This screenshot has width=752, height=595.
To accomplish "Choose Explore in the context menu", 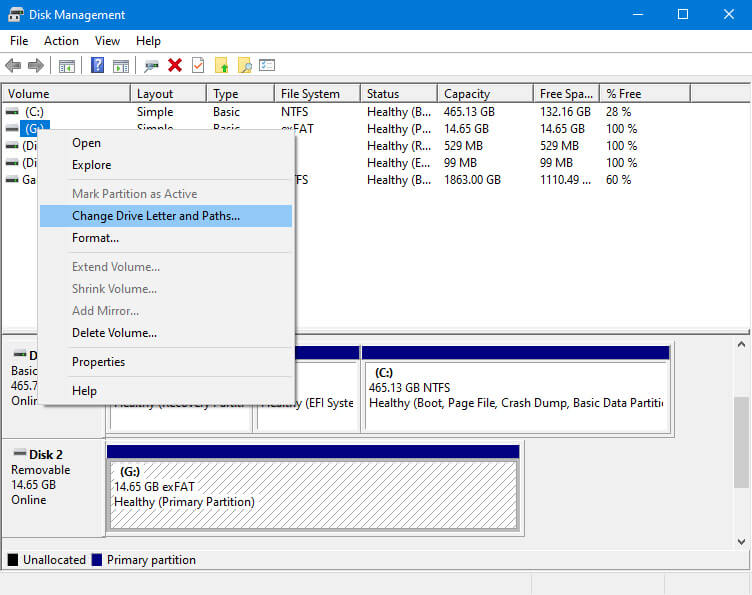I will pyautogui.click(x=166, y=165).
